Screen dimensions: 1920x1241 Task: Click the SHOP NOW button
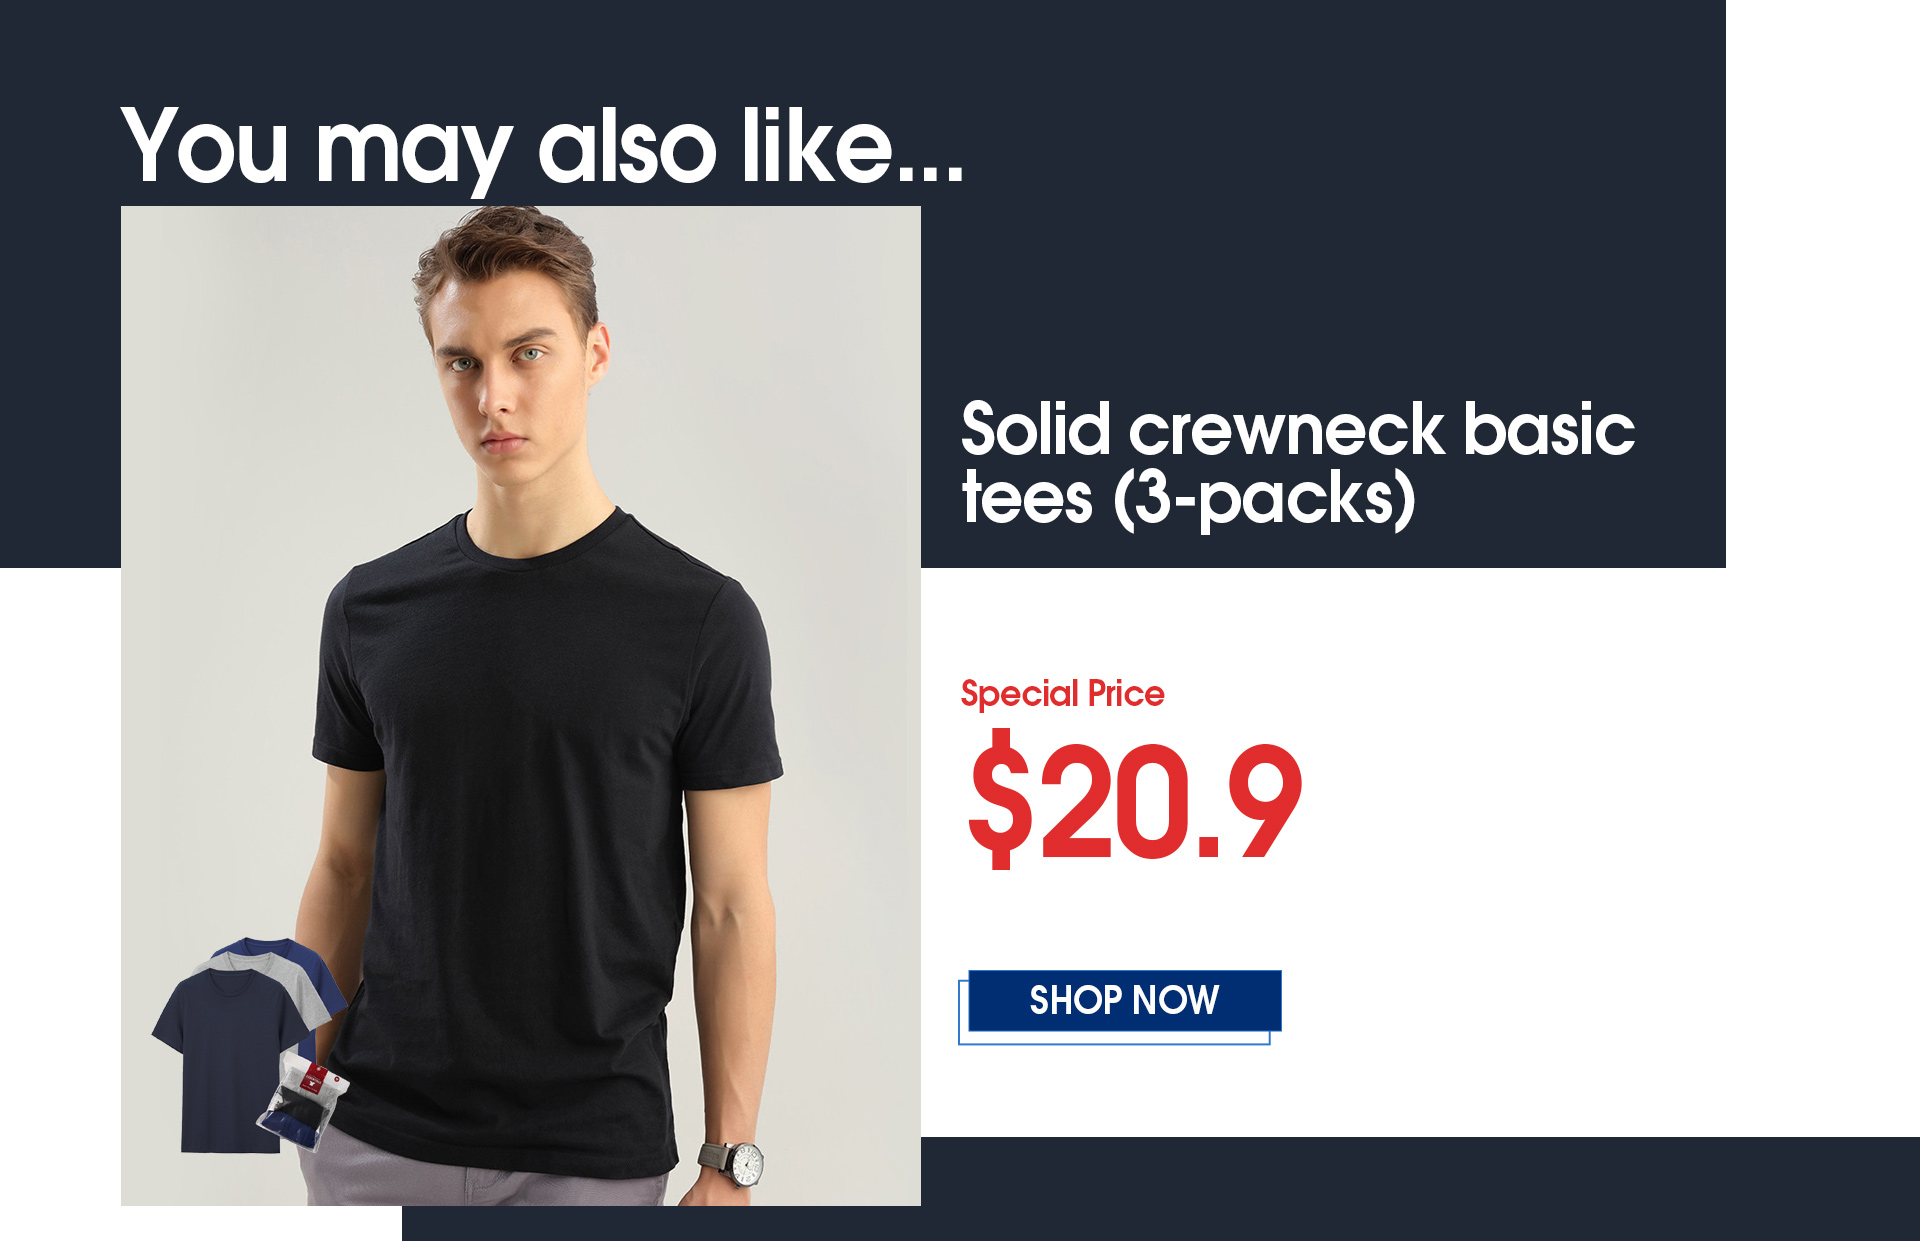[x=1124, y=1000]
